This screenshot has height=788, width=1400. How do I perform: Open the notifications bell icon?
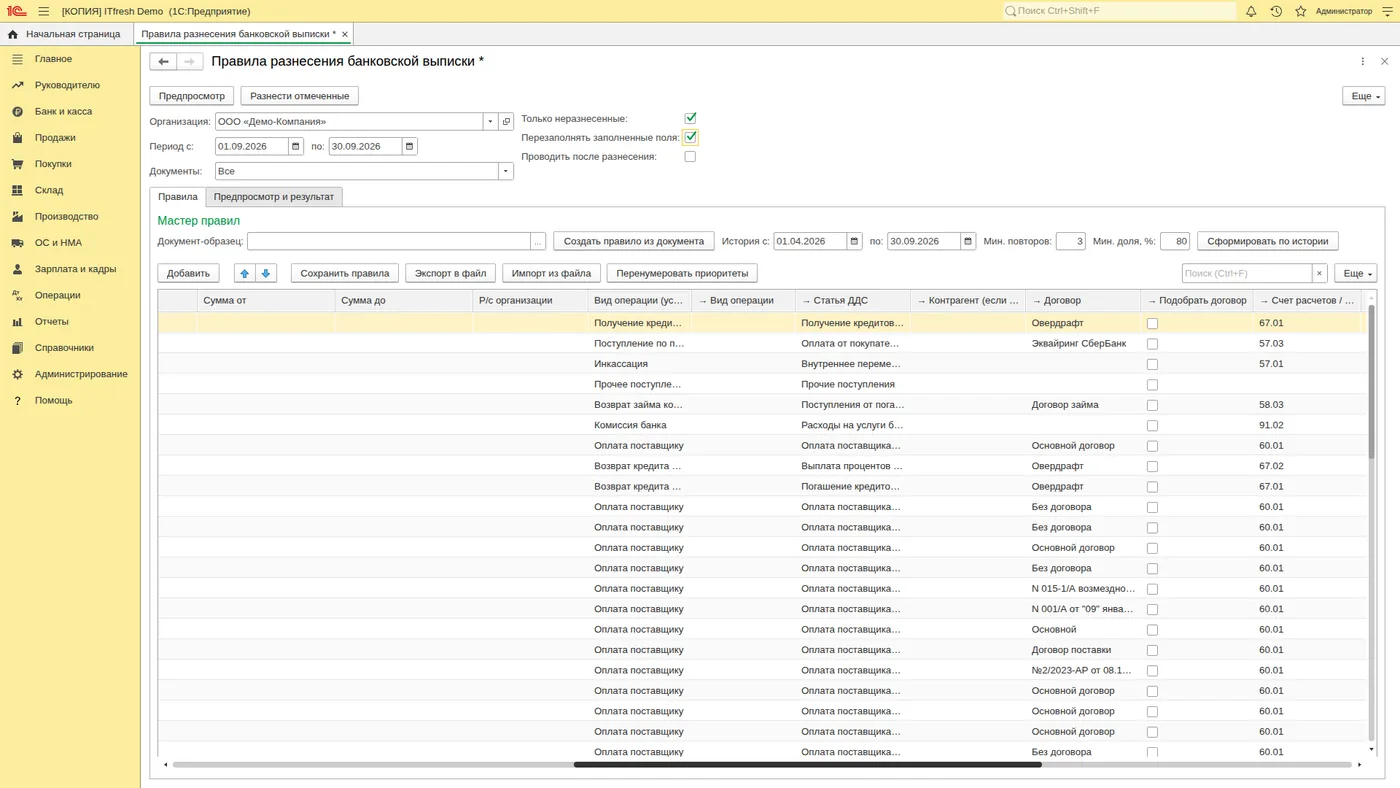point(1251,11)
